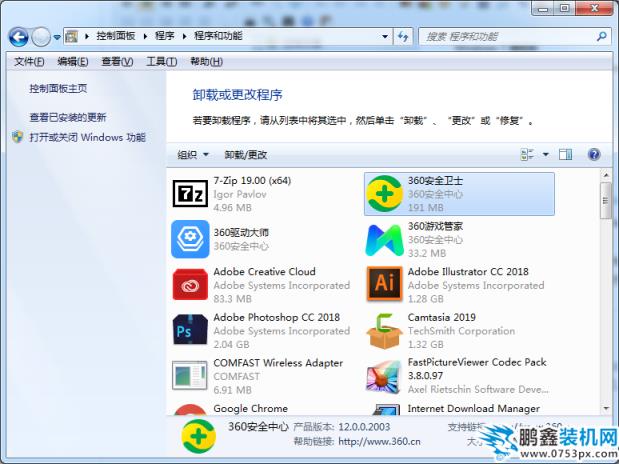Open the 组织 dropdown menu
The height and width of the screenshot is (464, 619).
tap(193, 155)
